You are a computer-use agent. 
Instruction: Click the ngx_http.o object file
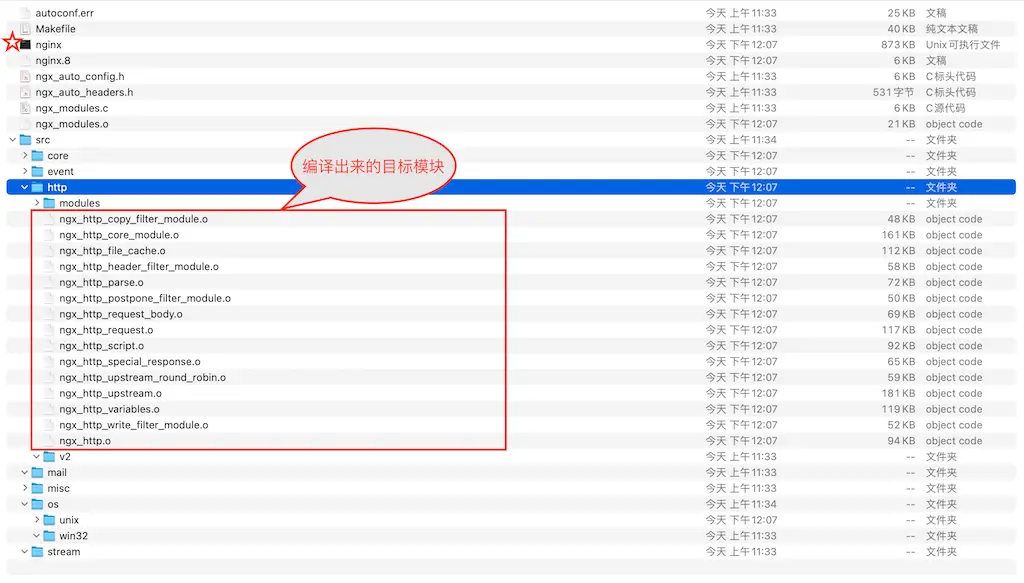pyautogui.click(x=85, y=441)
